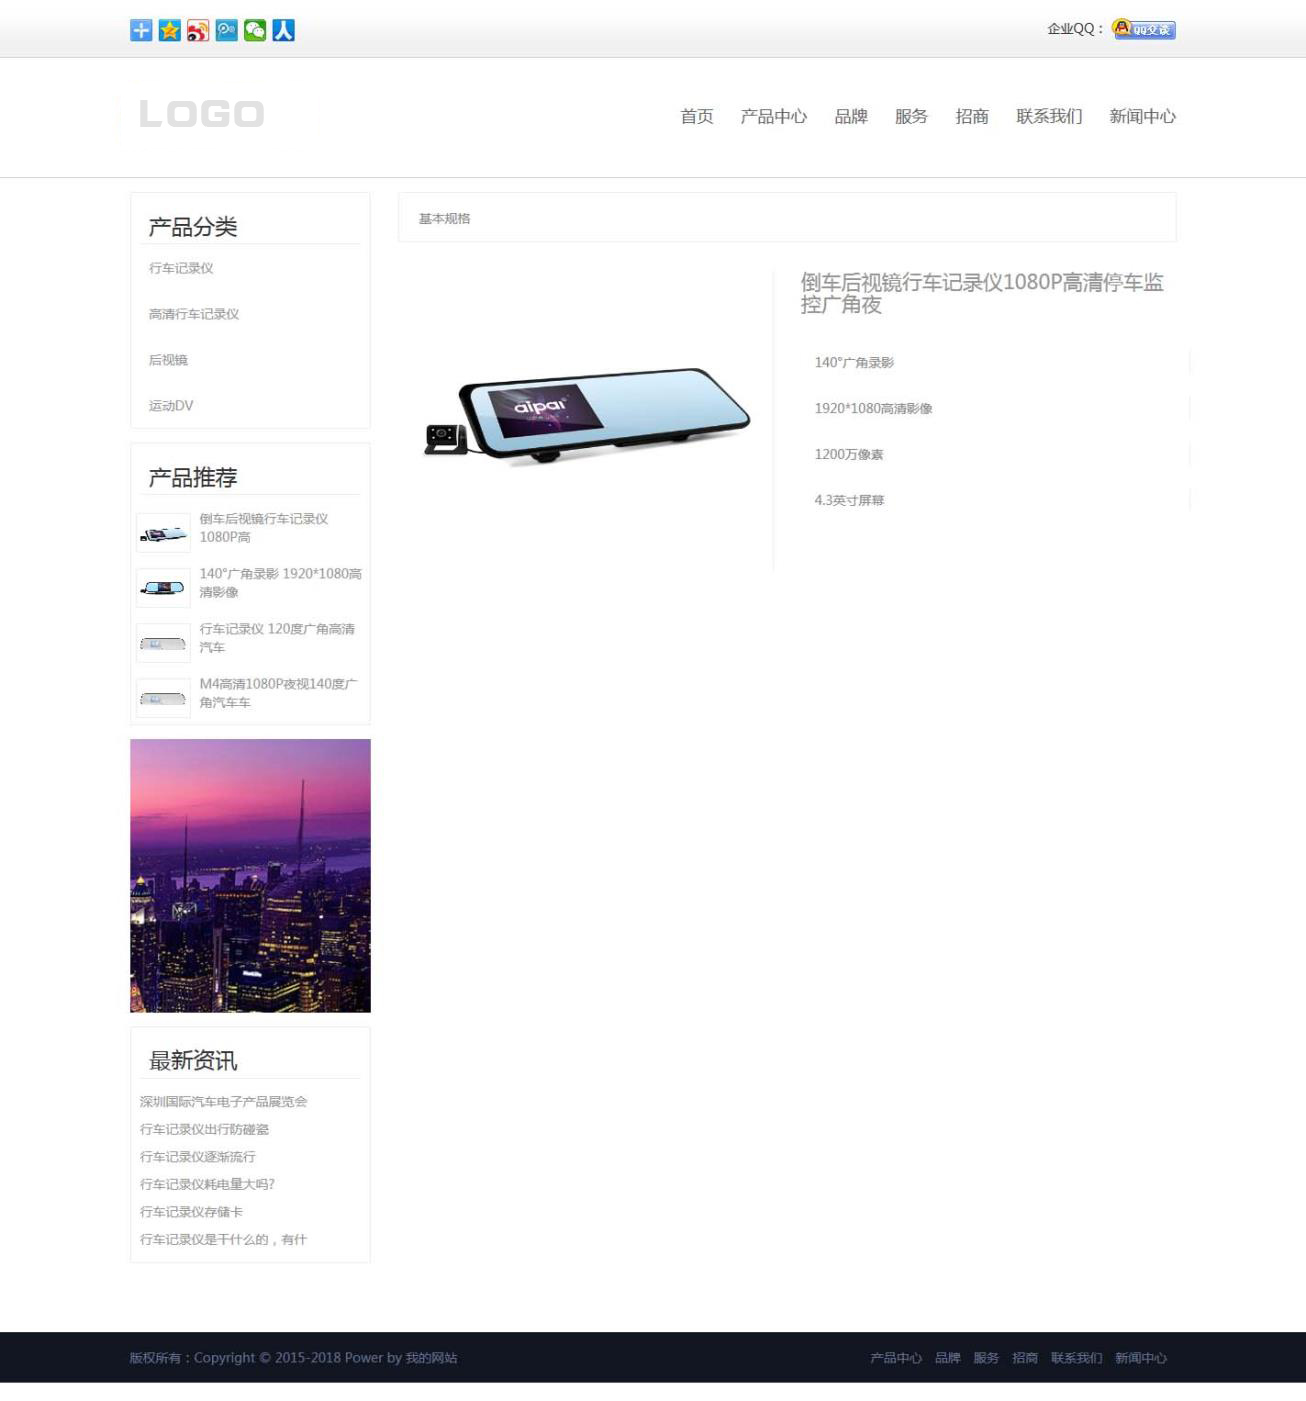Share to Tencent Weibo icon
The width and height of the screenshot is (1306, 1401).
(227, 30)
